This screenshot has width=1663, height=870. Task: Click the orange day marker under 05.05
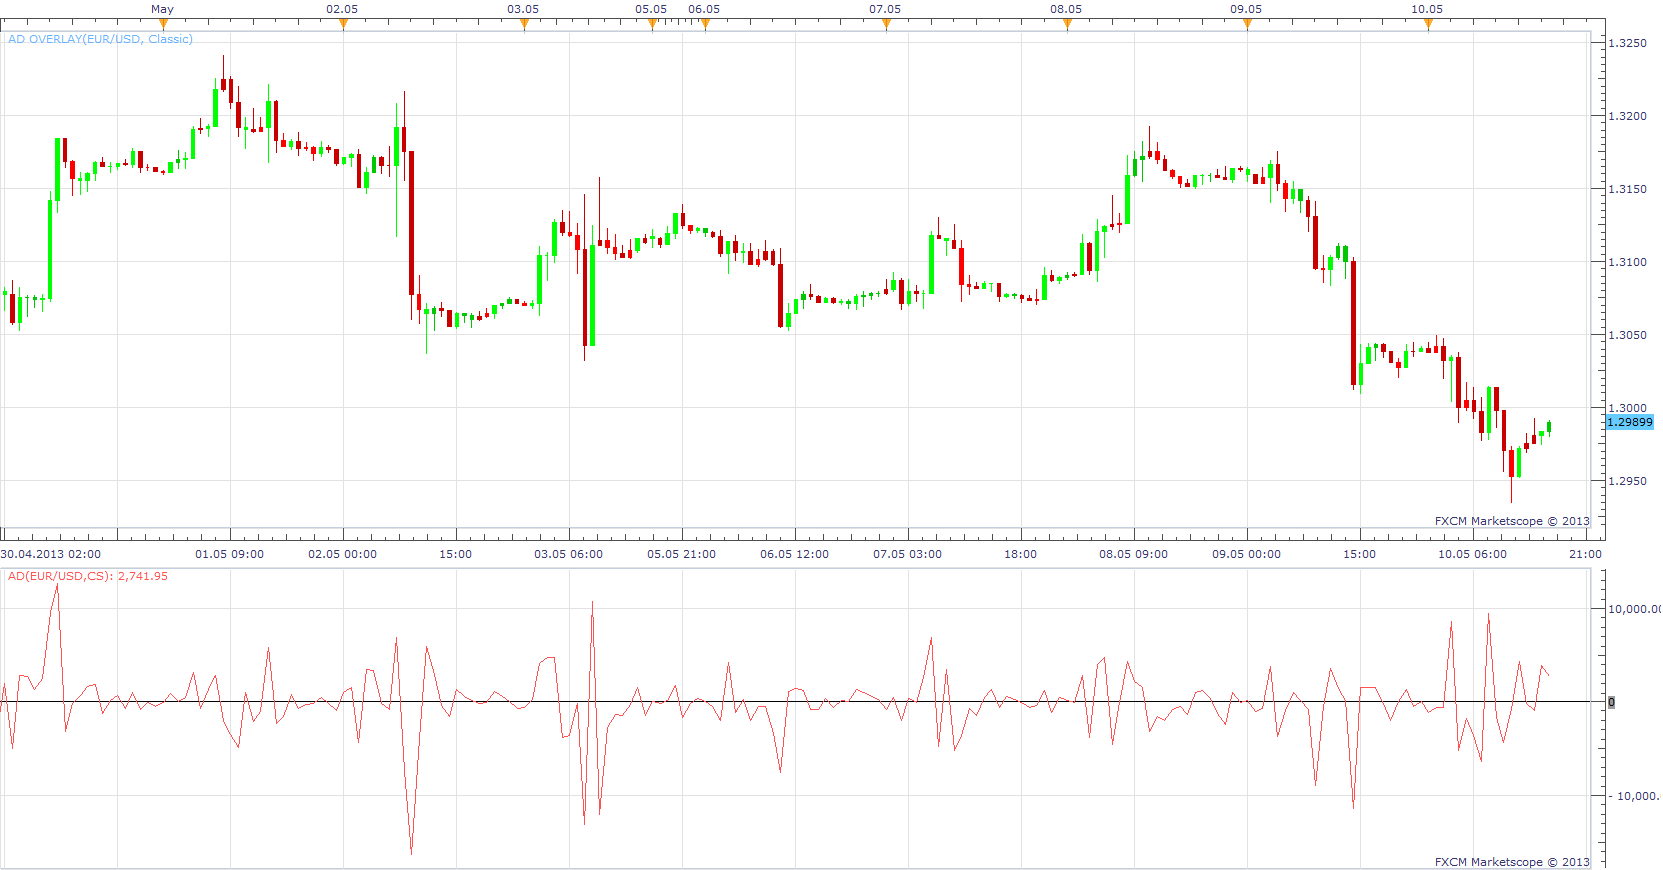pos(652,24)
